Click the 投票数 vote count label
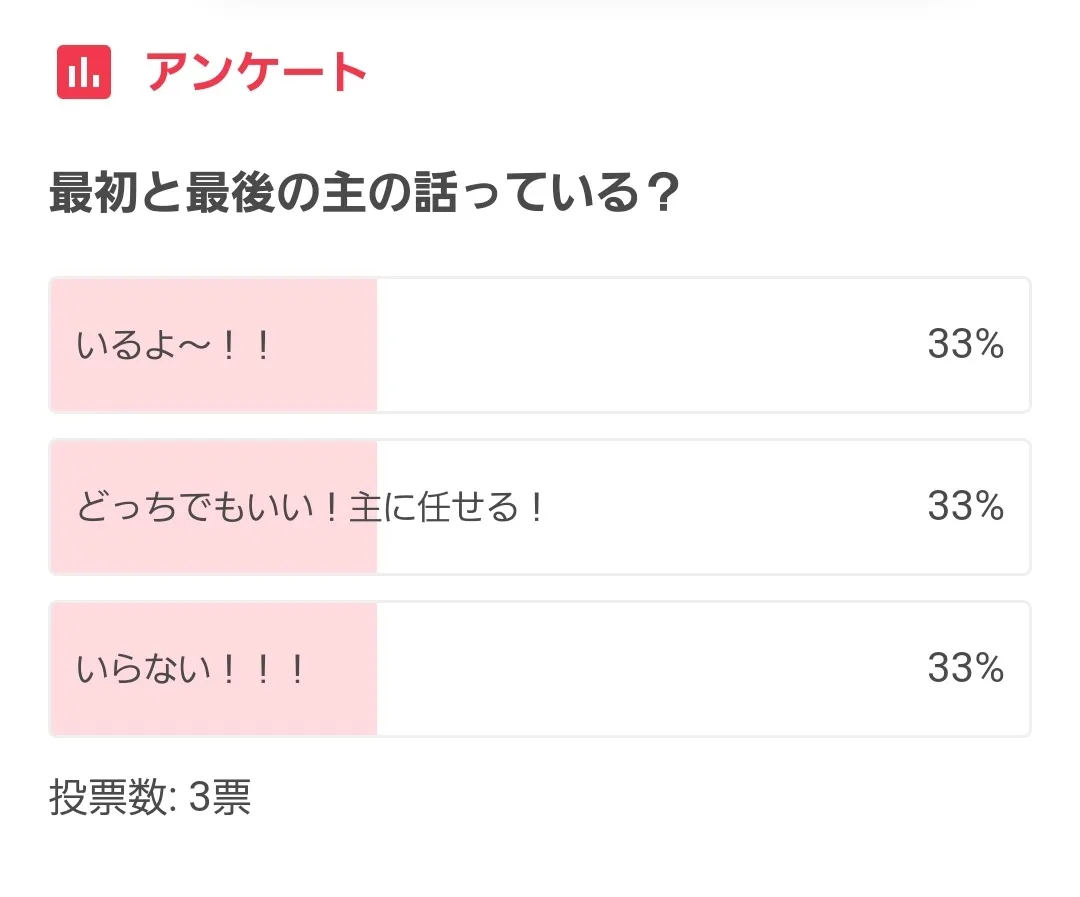The width and height of the screenshot is (1080, 897). point(112,798)
